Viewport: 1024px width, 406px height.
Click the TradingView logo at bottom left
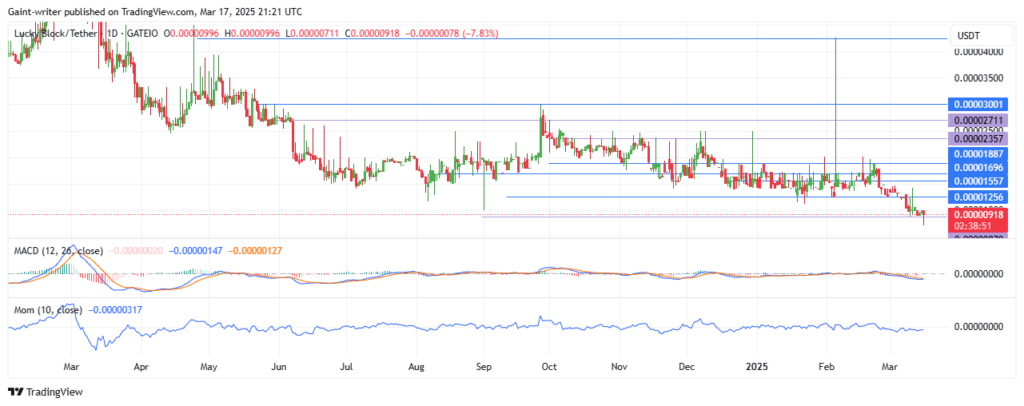click(x=45, y=392)
